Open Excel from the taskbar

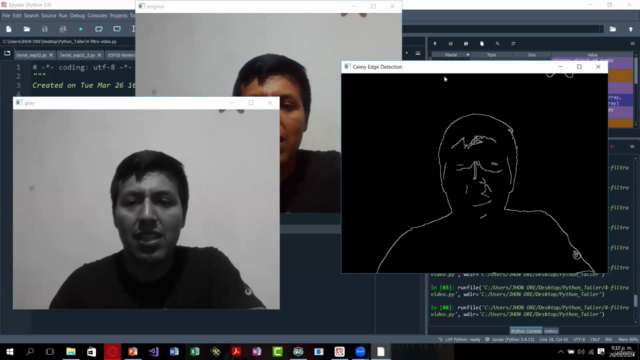click(195, 351)
